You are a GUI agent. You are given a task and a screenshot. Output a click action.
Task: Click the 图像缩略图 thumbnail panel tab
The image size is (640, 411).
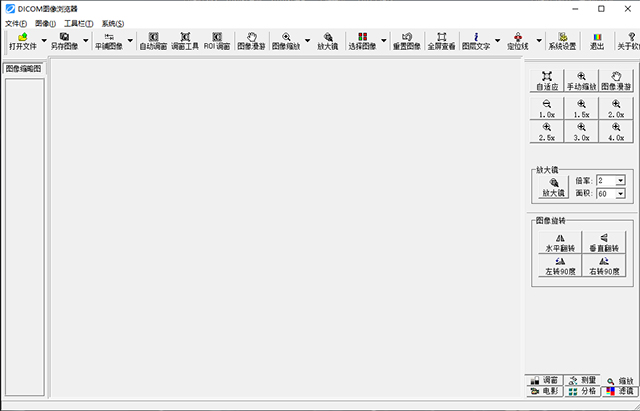[24, 69]
